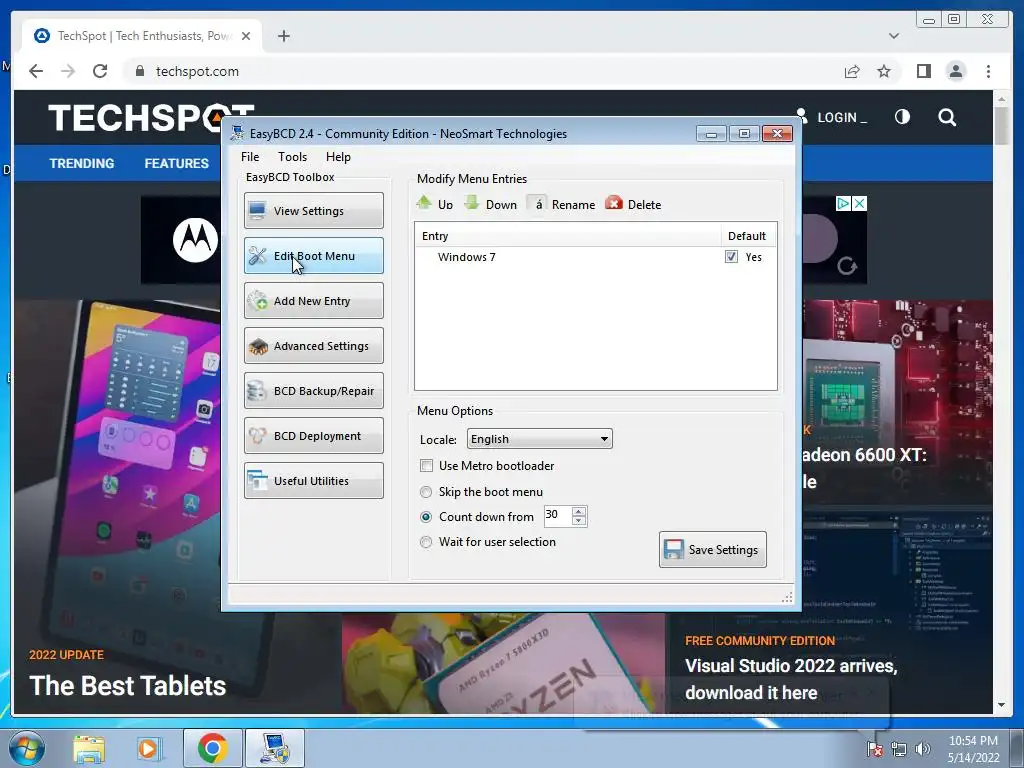Open Add New Entry section

tap(313, 300)
